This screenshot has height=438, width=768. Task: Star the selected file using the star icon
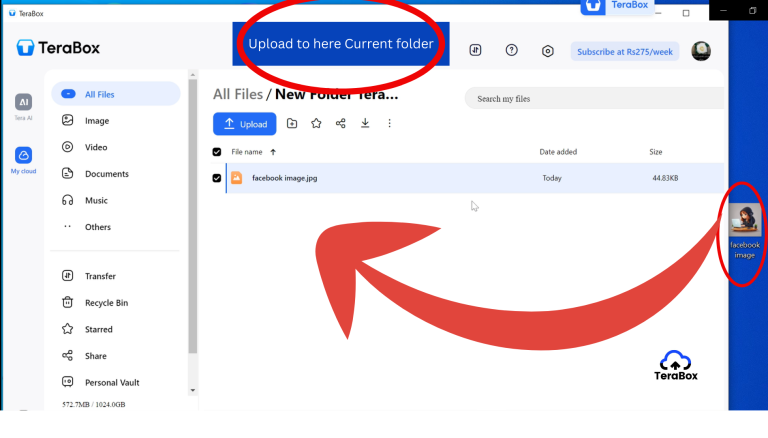tap(316, 123)
